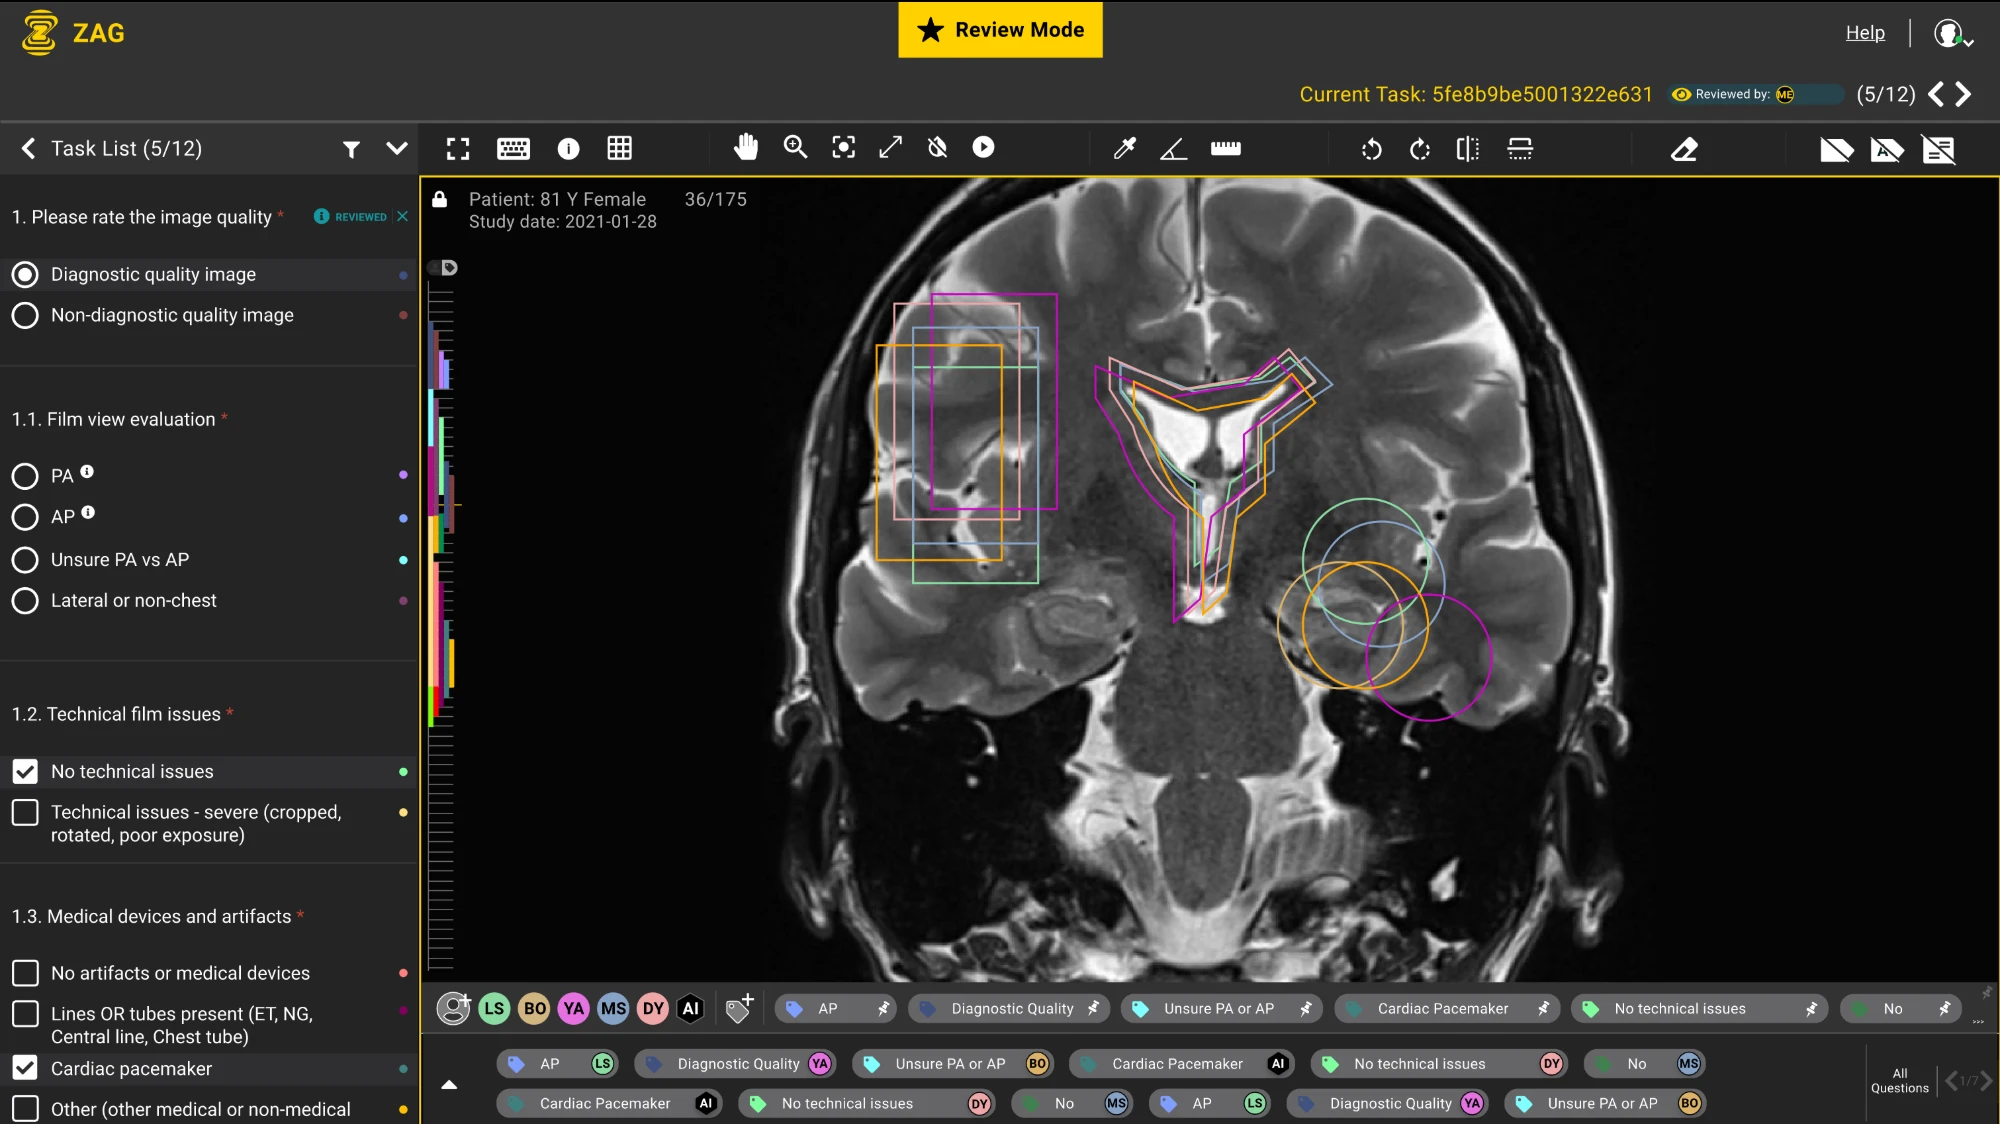
Task: Open the Help link
Action: [x=1865, y=33]
